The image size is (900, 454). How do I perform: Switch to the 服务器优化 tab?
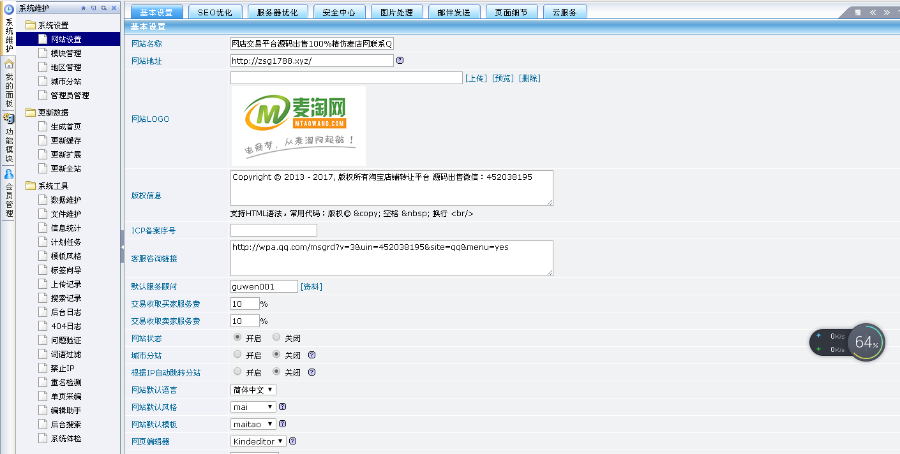point(278,12)
